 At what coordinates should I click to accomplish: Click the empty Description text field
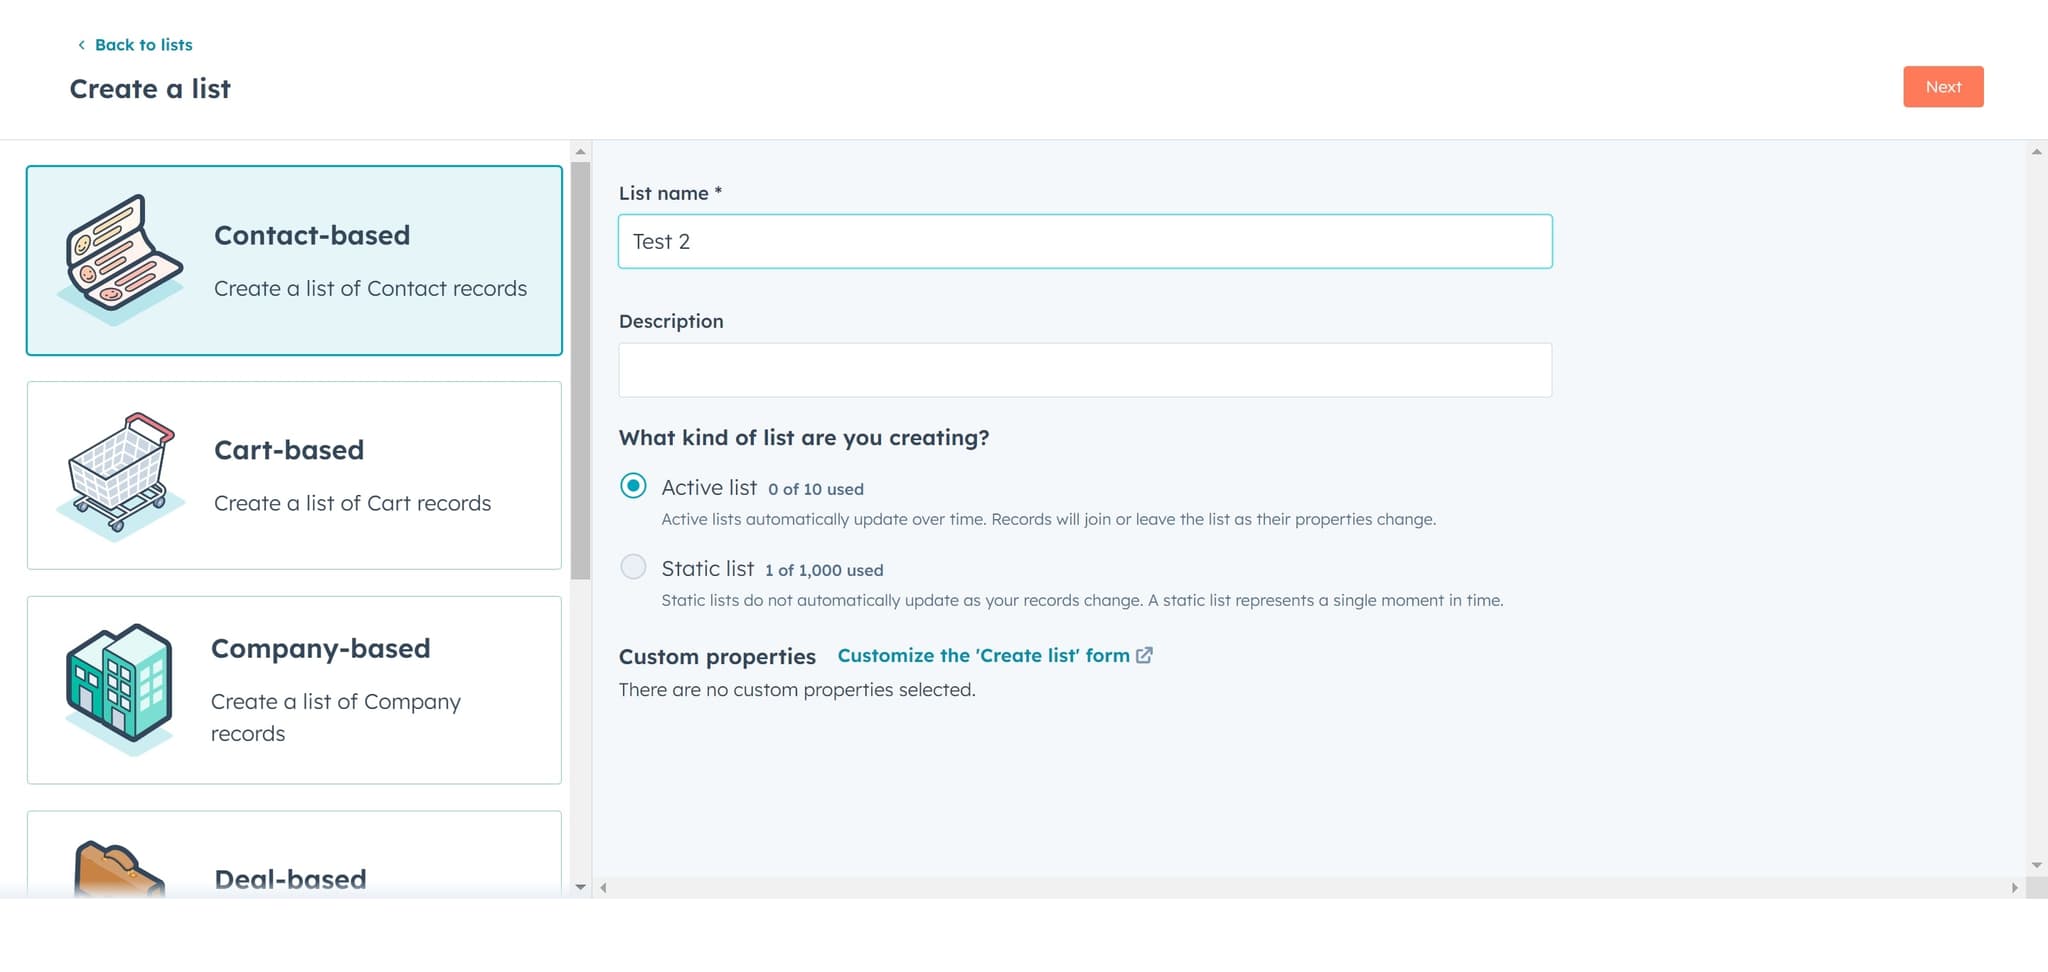click(x=1085, y=369)
